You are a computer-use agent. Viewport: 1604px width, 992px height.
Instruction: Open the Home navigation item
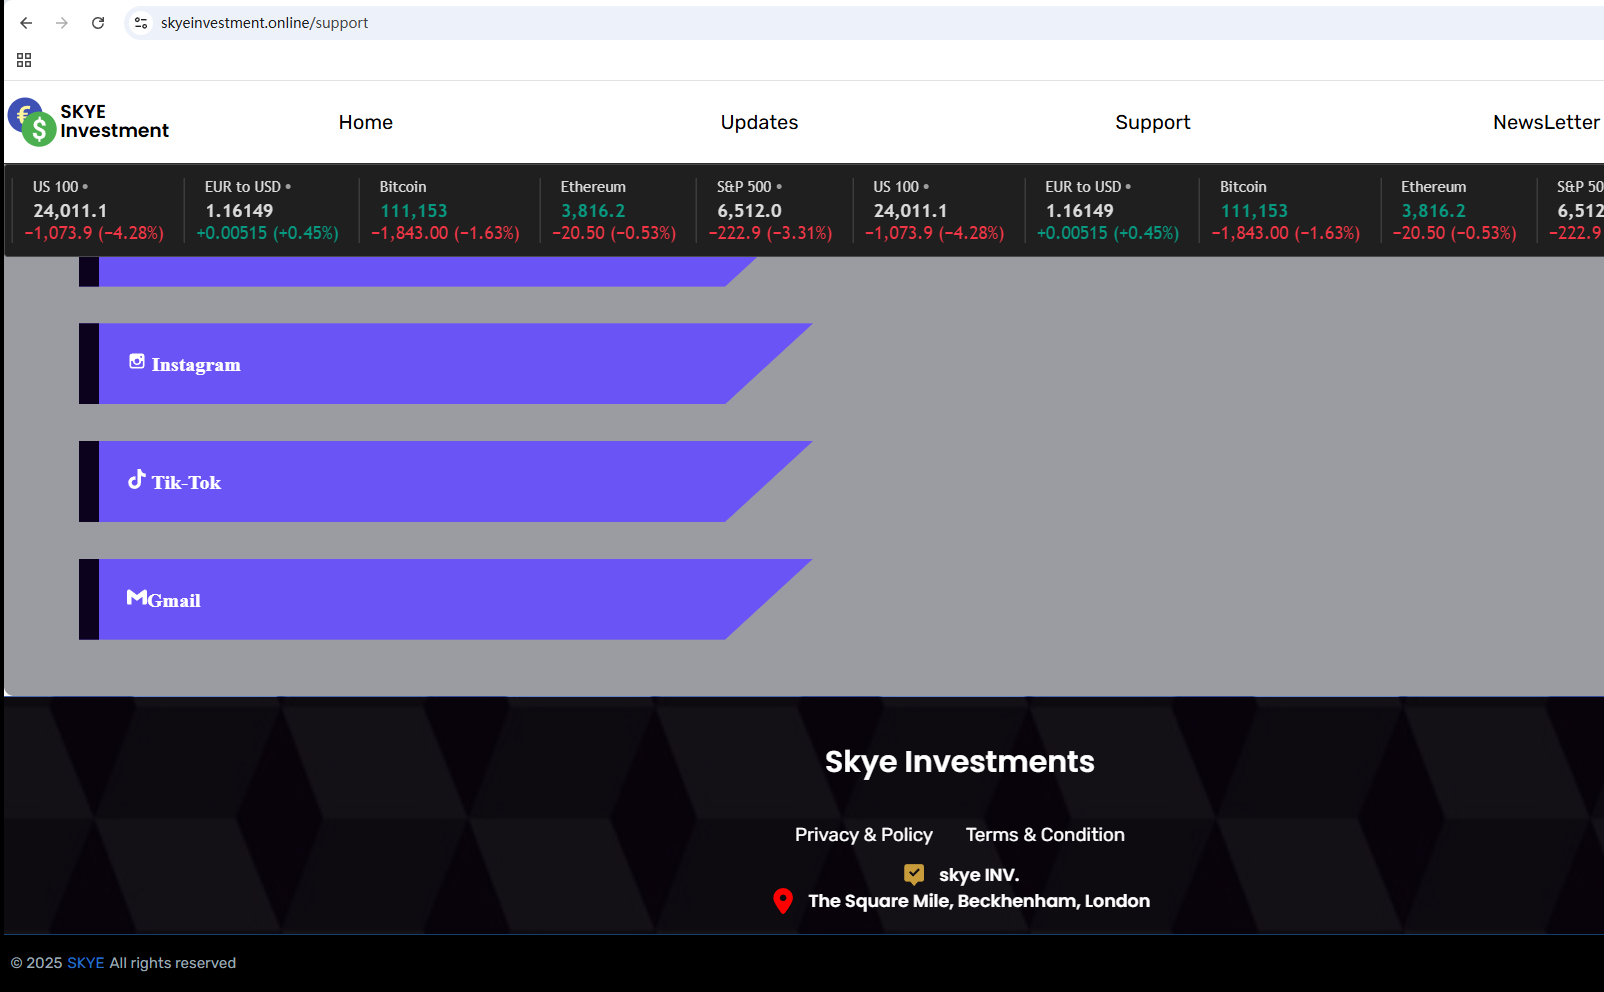tap(366, 122)
